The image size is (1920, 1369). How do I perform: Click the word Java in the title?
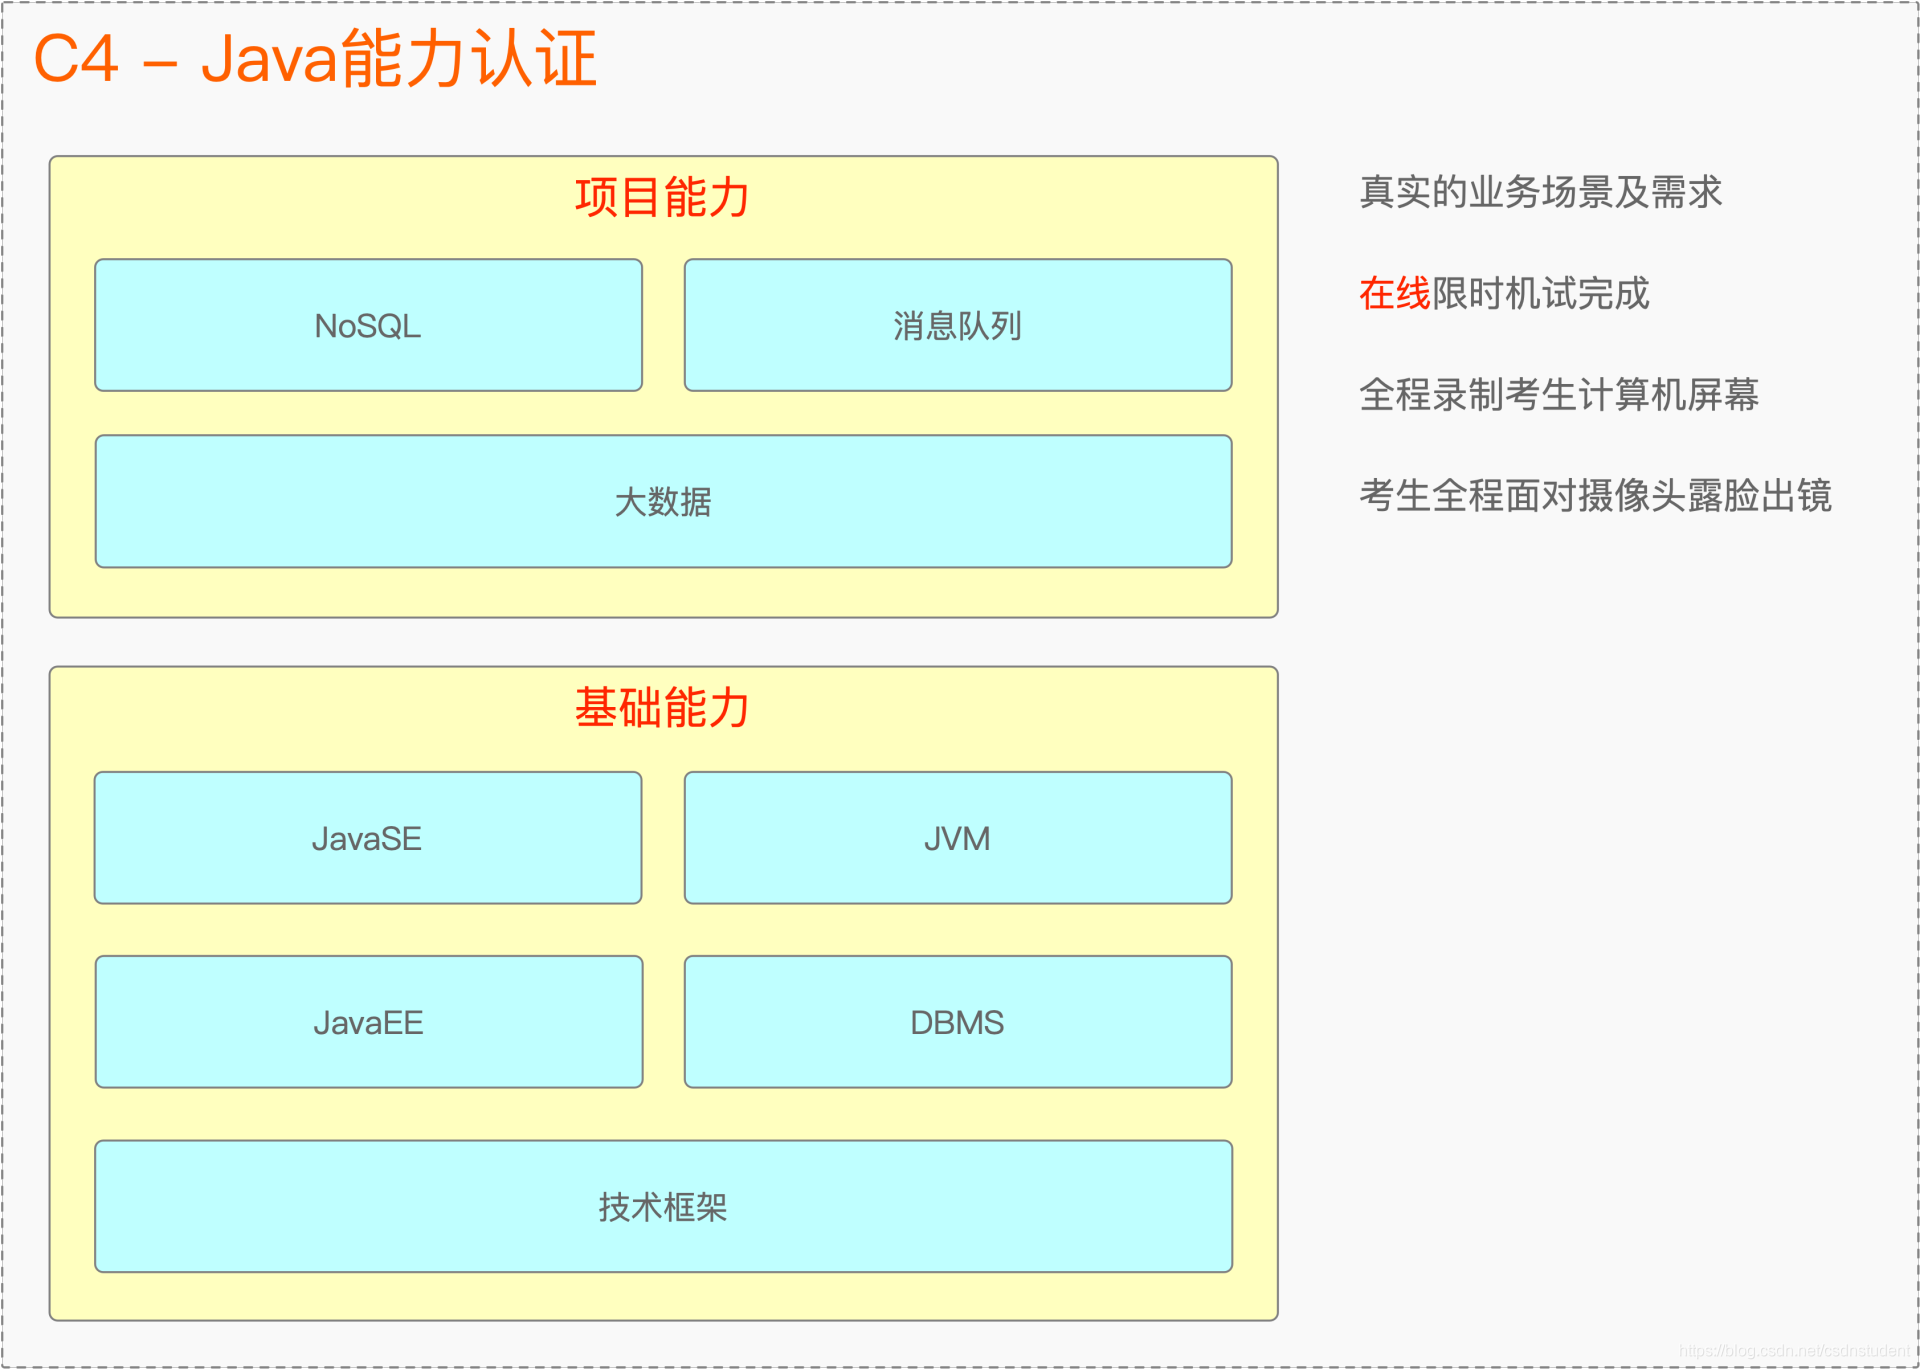[x=270, y=58]
